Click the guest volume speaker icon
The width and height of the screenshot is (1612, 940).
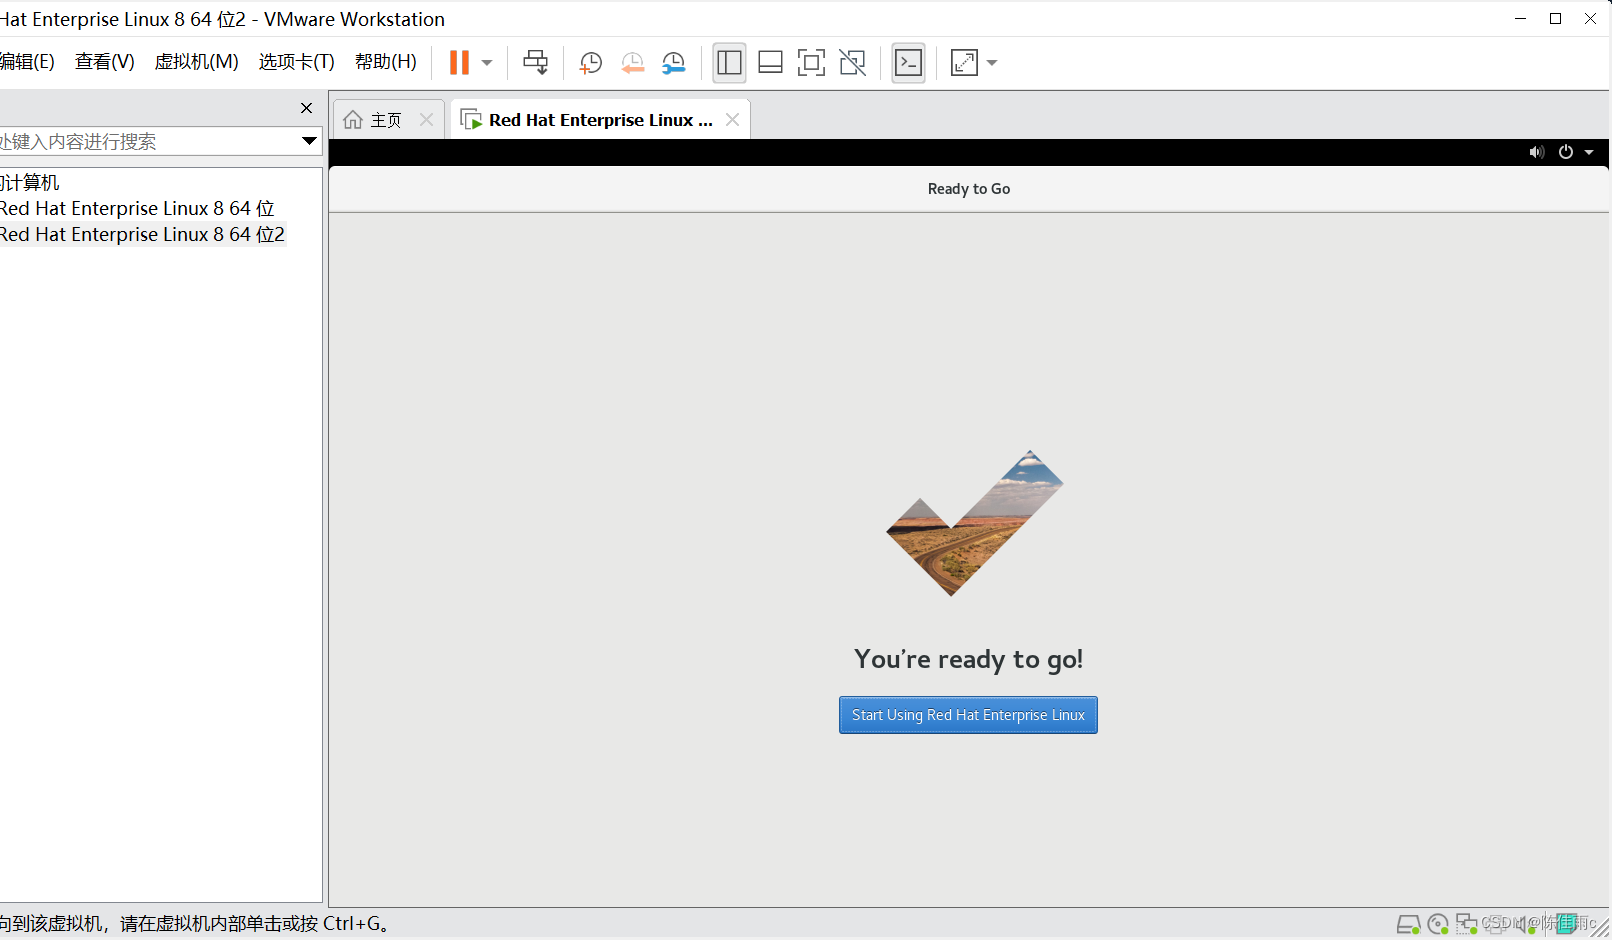(1537, 152)
